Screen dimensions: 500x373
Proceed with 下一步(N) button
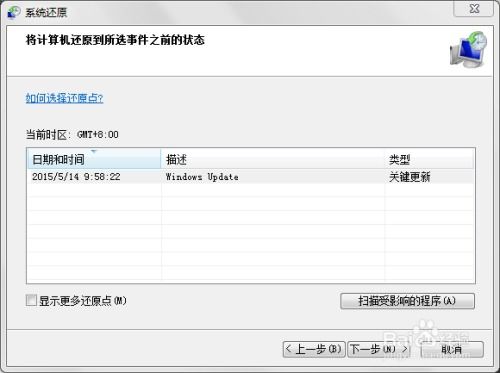coord(379,349)
